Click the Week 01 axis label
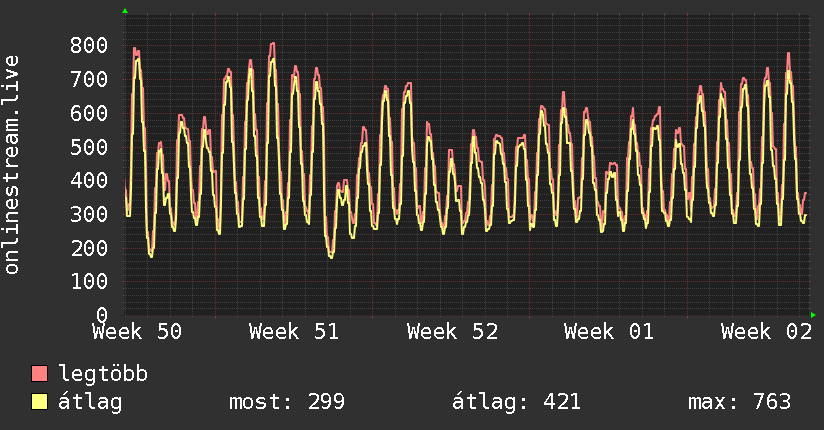 (x=609, y=332)
